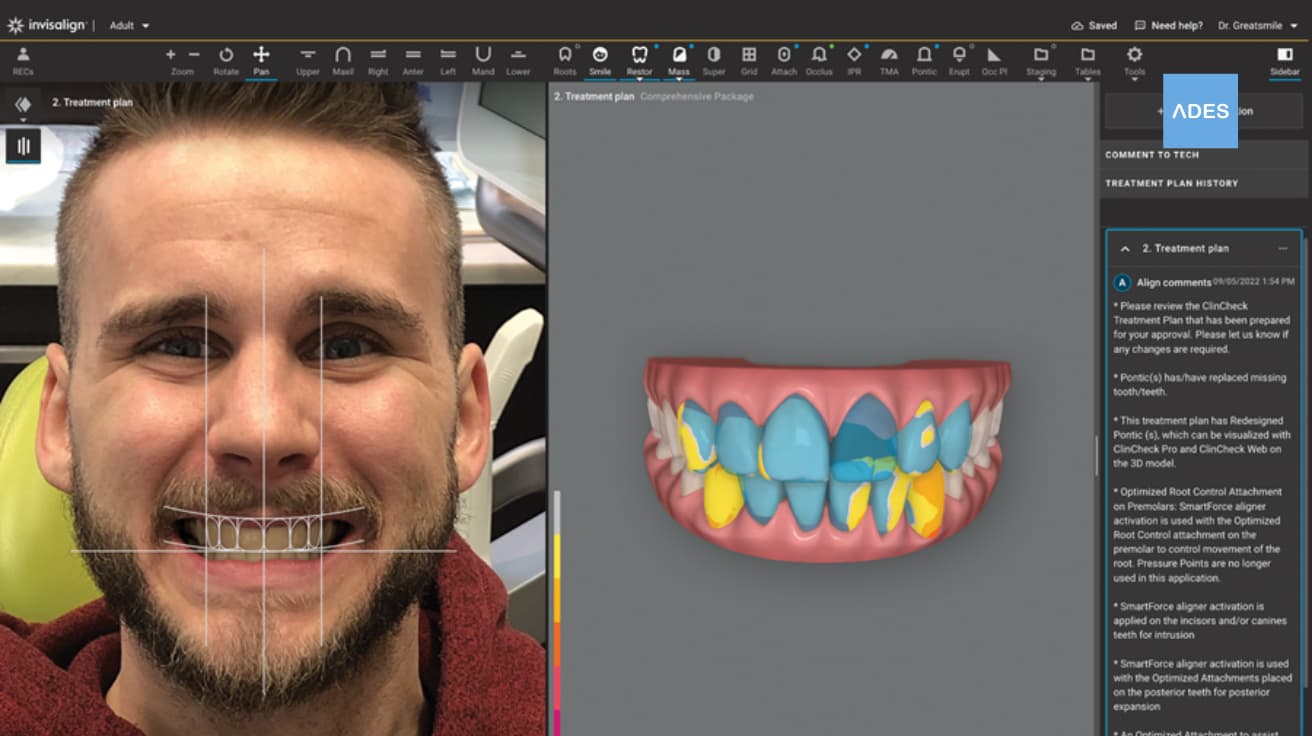Toggle the Smile view
This screenshot has height=736, width=1312.
[x=600, y=60]
